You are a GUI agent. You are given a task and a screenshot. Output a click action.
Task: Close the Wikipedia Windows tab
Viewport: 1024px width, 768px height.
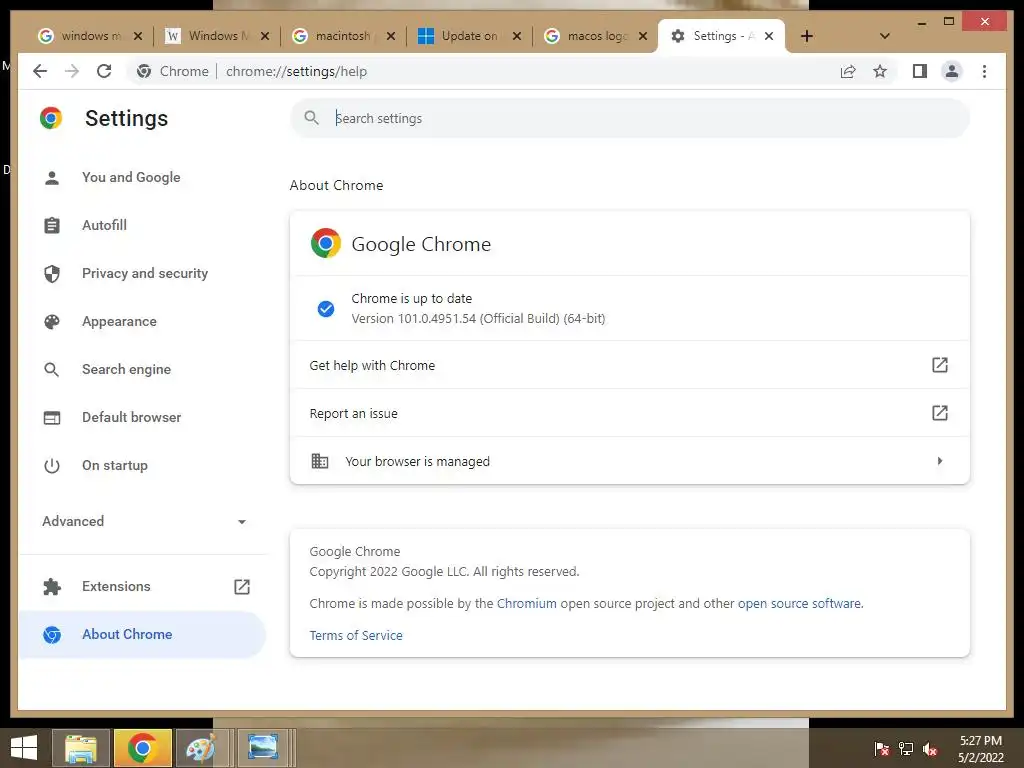point(264,36)
